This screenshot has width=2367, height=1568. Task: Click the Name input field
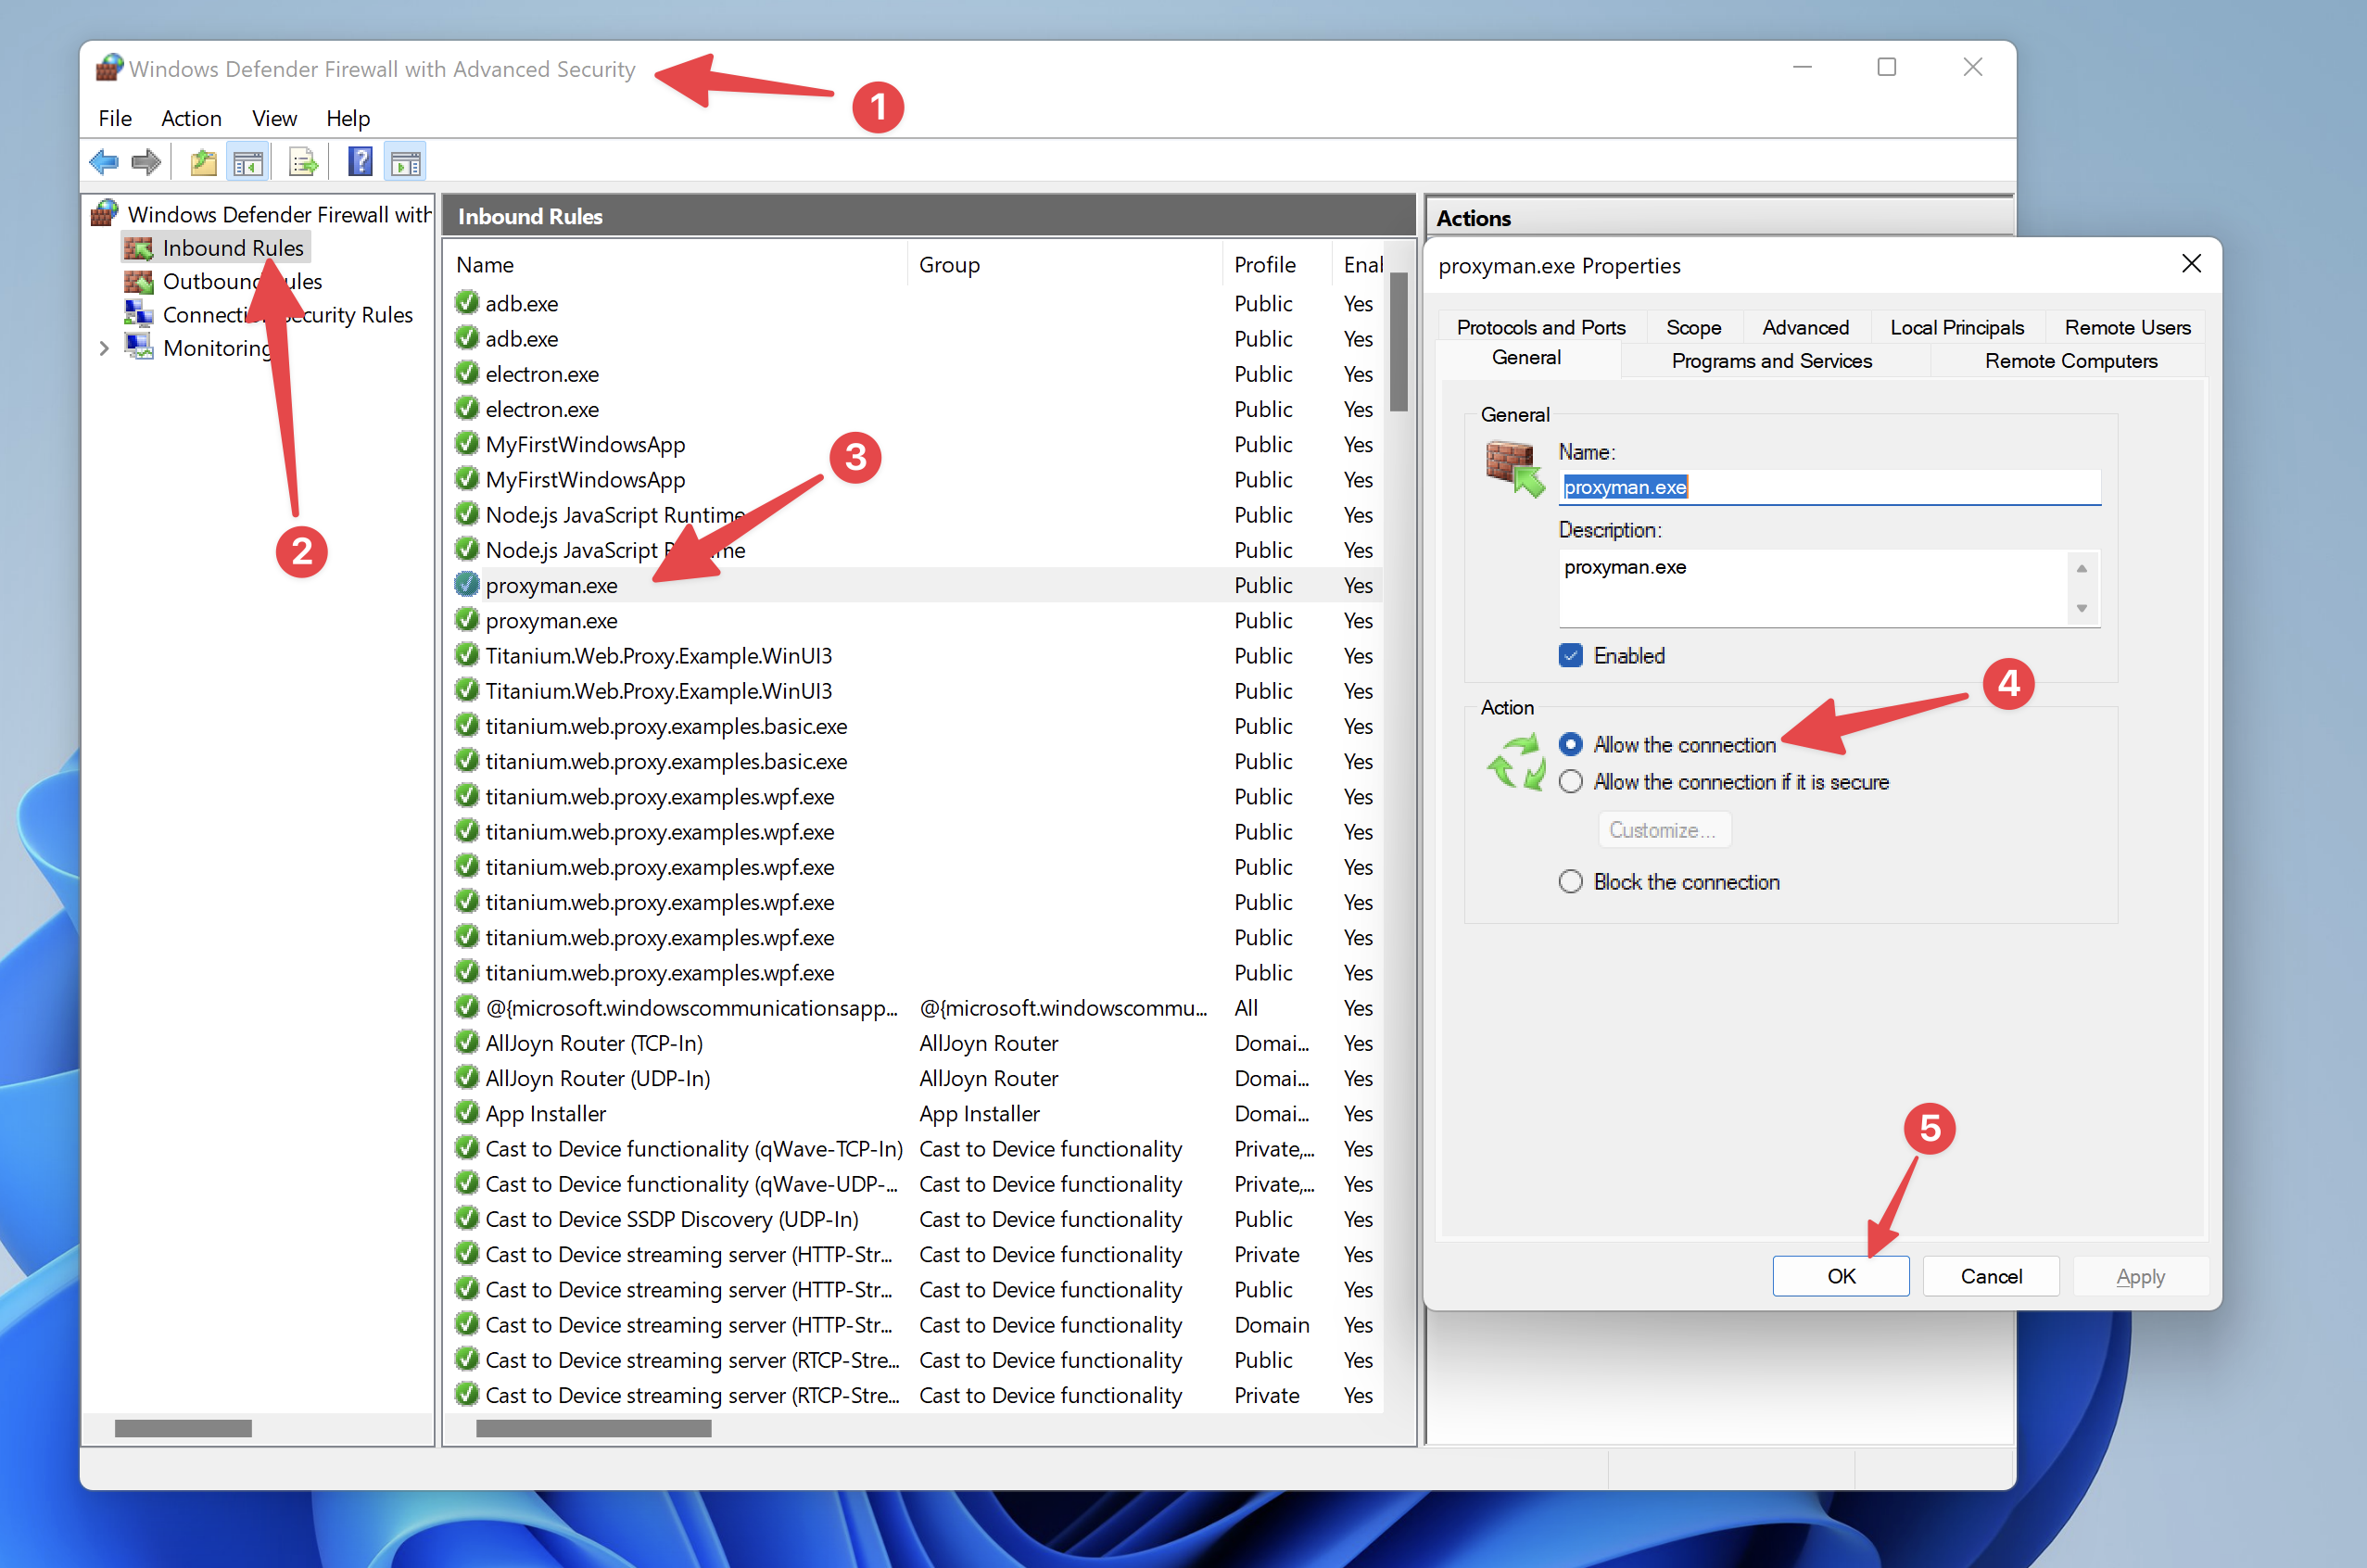tap(1829, 487)
